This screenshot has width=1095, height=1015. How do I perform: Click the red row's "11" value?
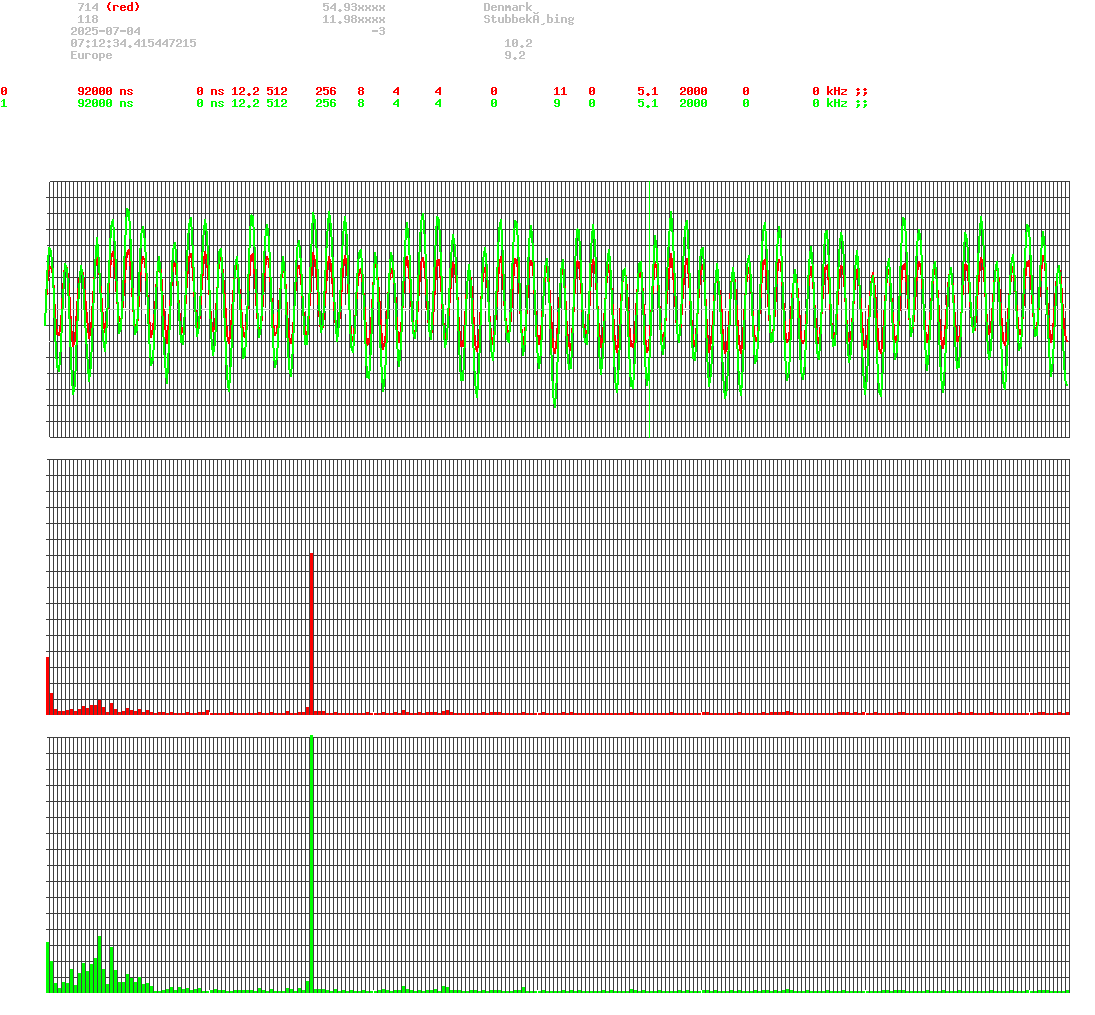coord(560,92)
